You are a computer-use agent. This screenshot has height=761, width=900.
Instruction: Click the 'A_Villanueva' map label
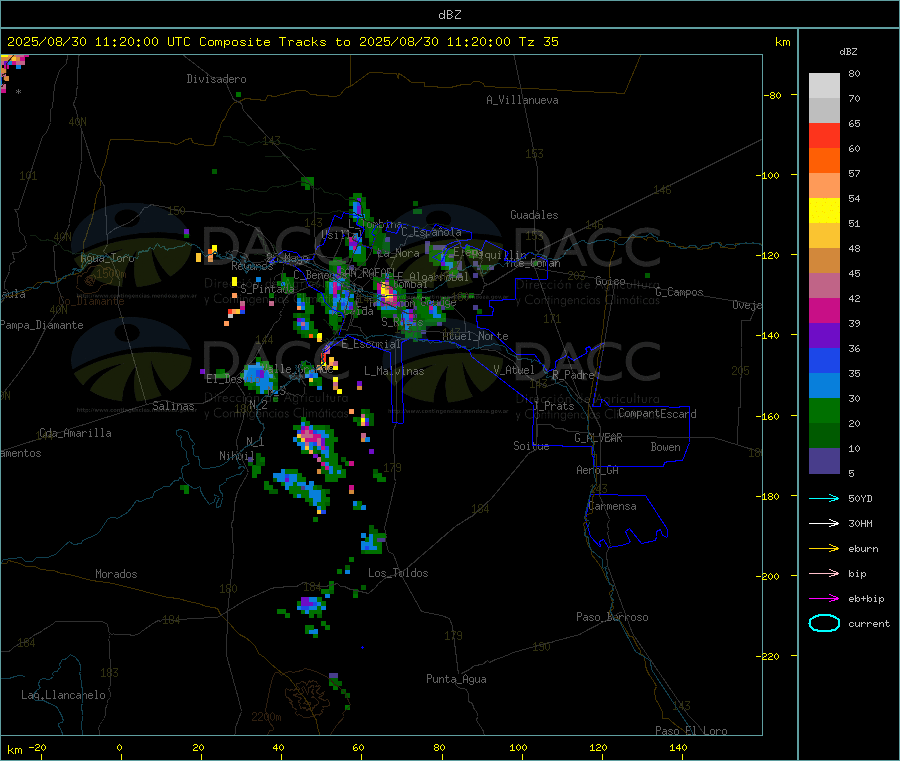[522, 100]
